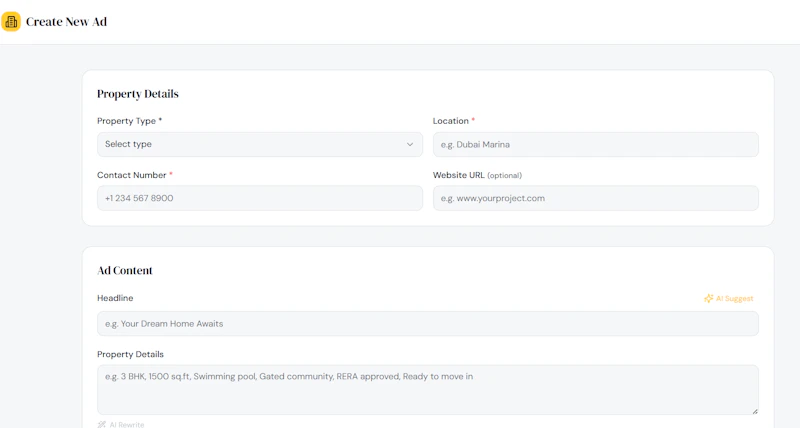Click the Contact Number label

135,175
